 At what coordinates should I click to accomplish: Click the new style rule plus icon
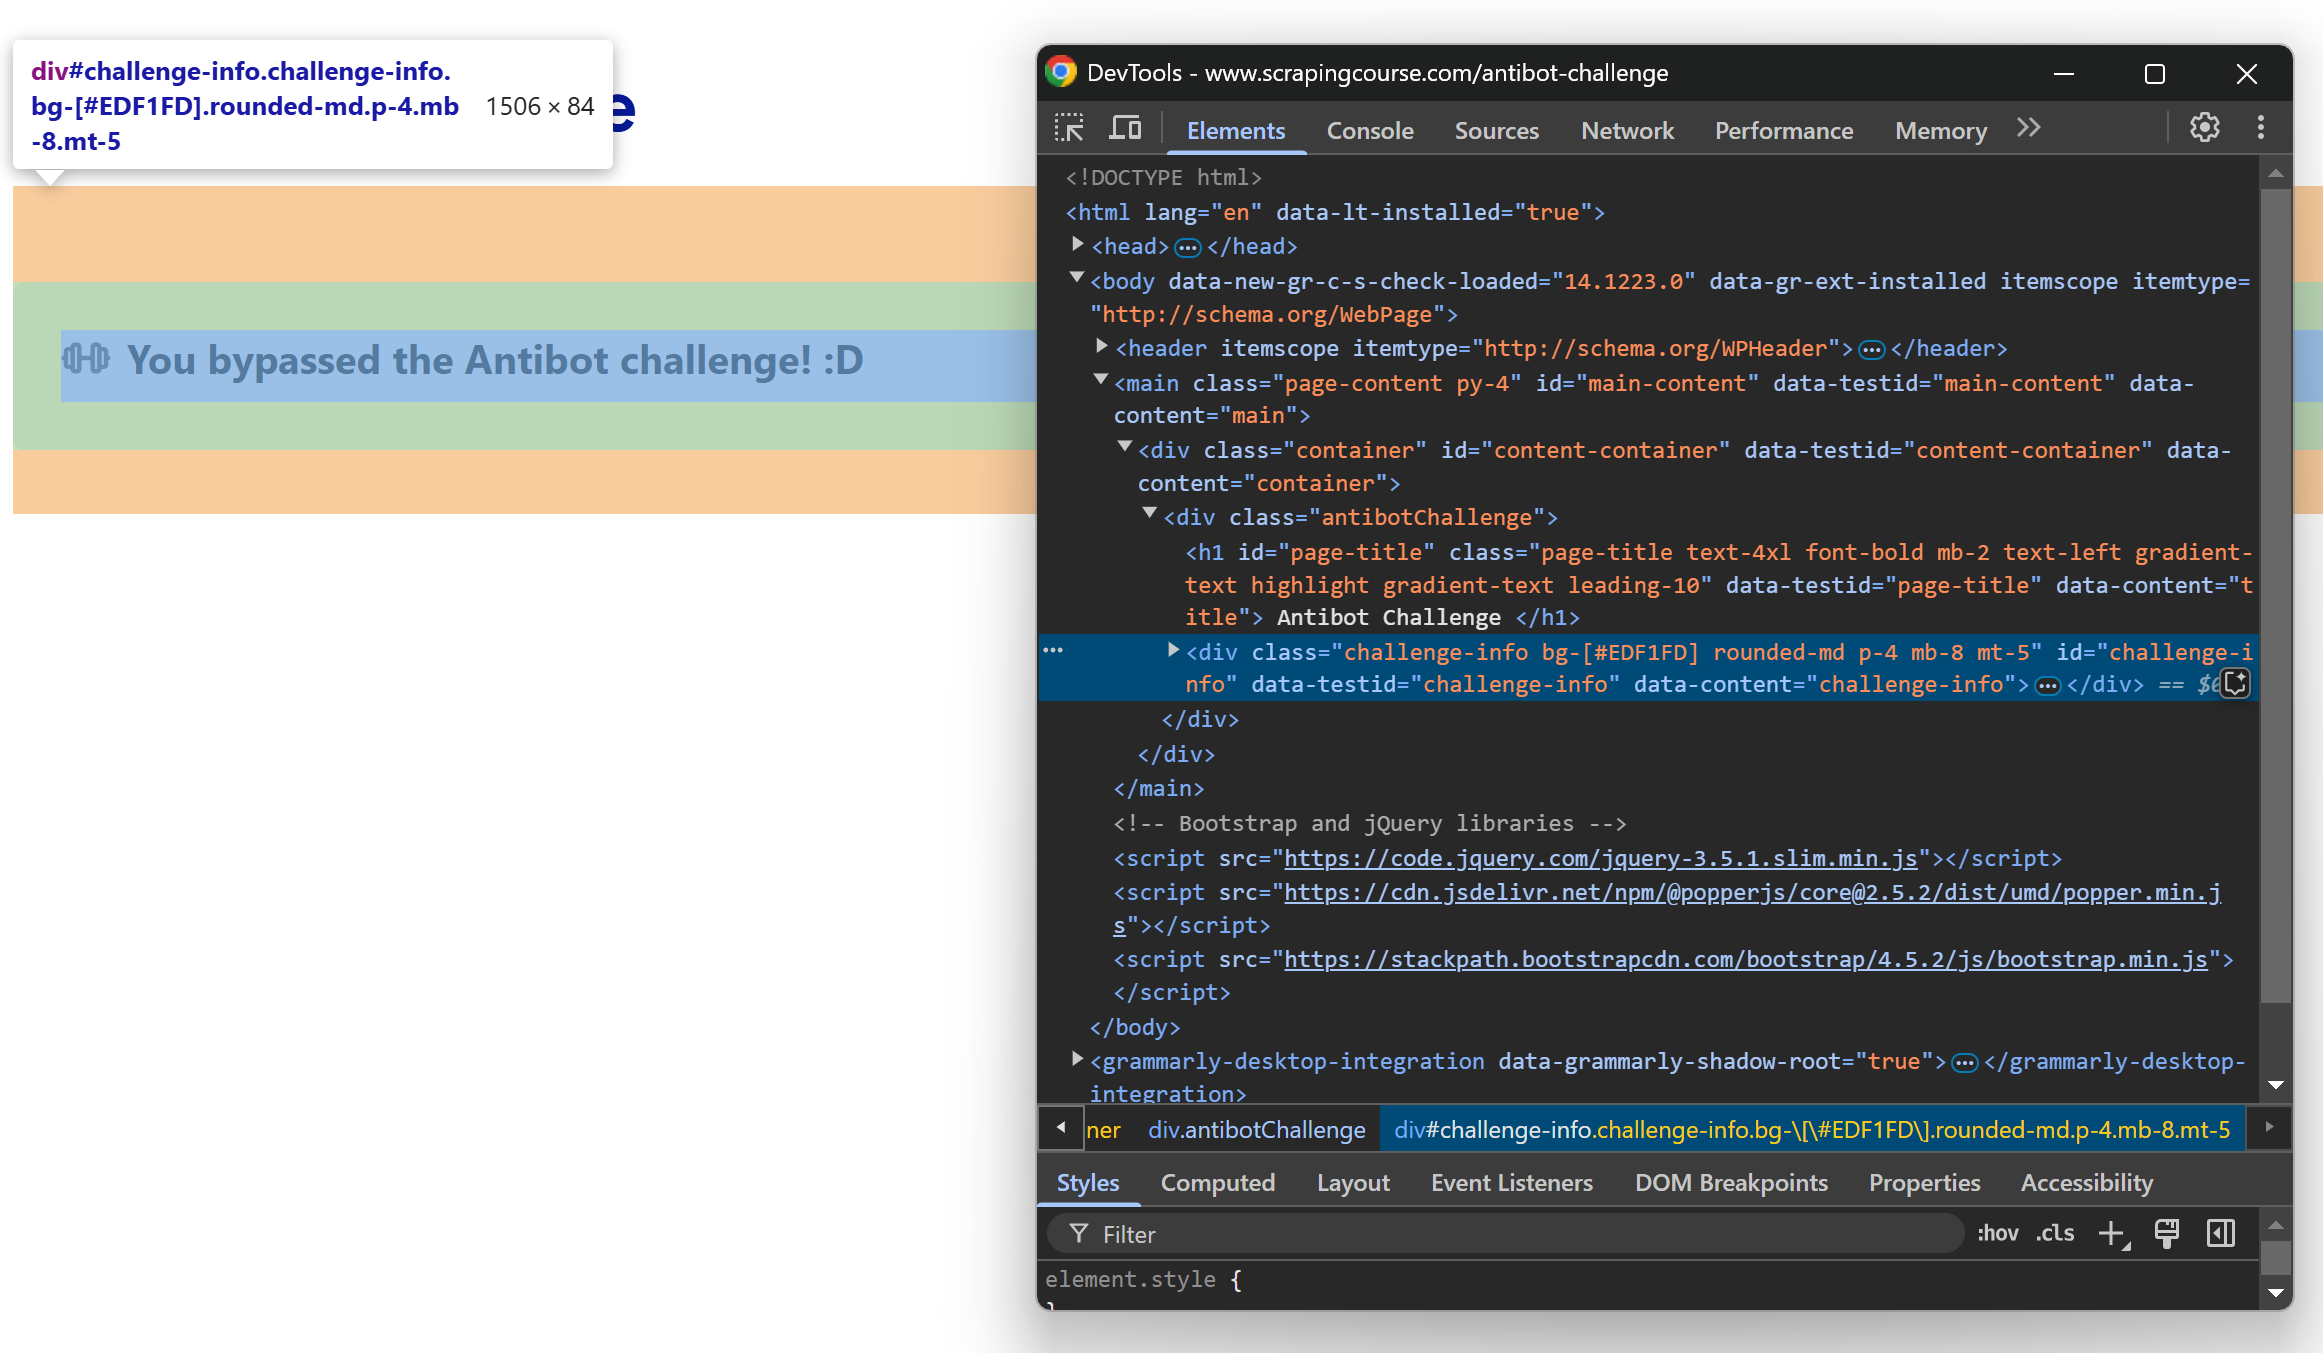point(2113,1233)
